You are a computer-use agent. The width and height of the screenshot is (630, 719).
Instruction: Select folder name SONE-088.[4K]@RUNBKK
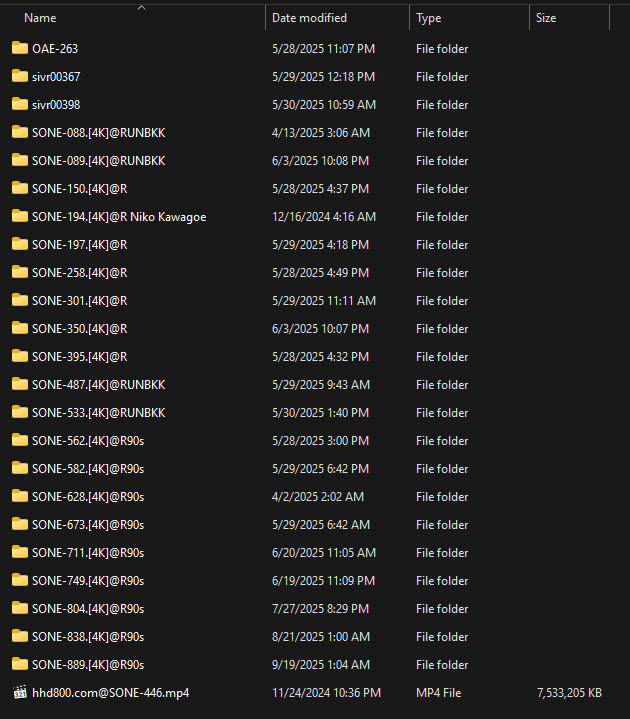click(99, 133)
